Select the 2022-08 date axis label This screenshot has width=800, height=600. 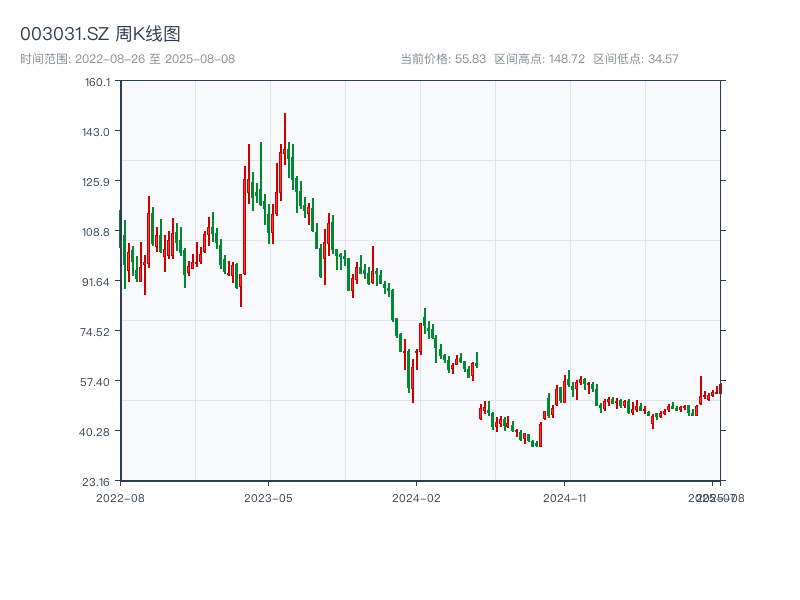pyautogui.click(x=120, y=497)
